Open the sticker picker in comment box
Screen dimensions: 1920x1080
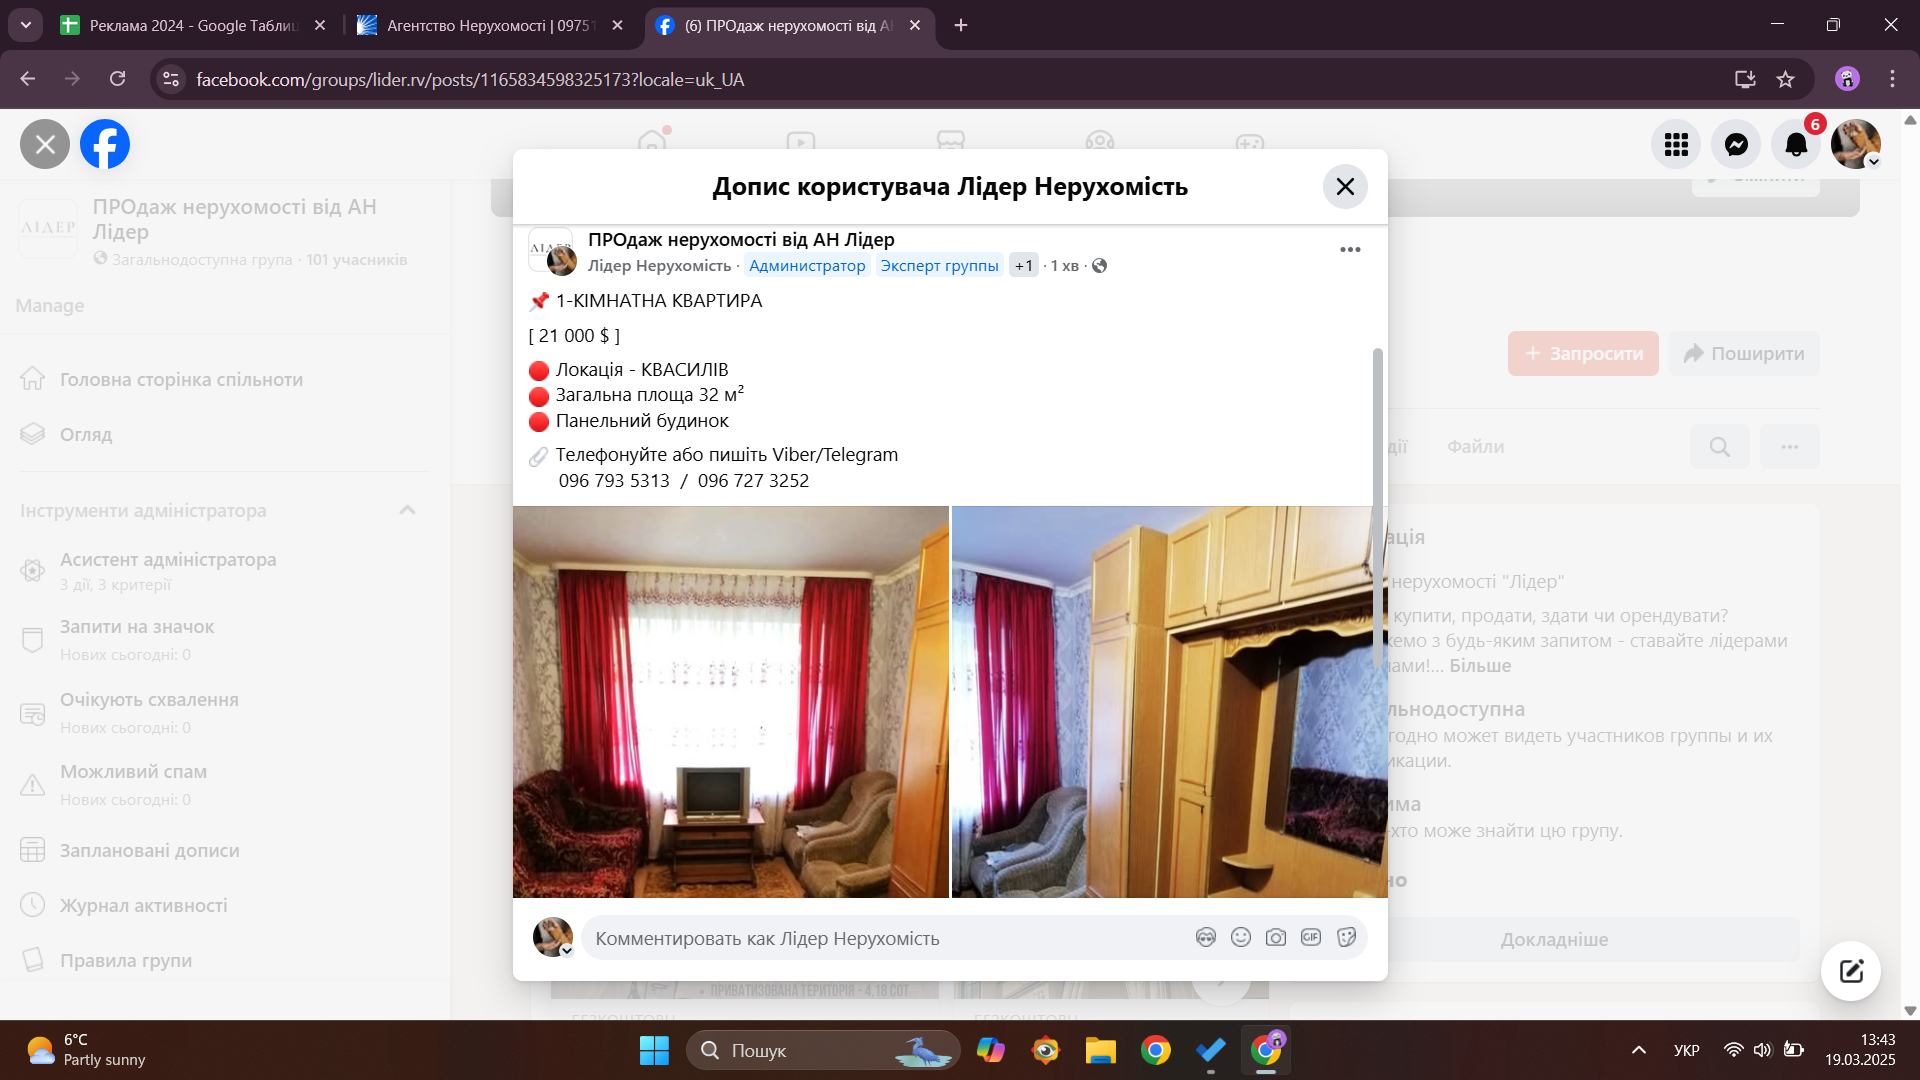(1346, 938)
